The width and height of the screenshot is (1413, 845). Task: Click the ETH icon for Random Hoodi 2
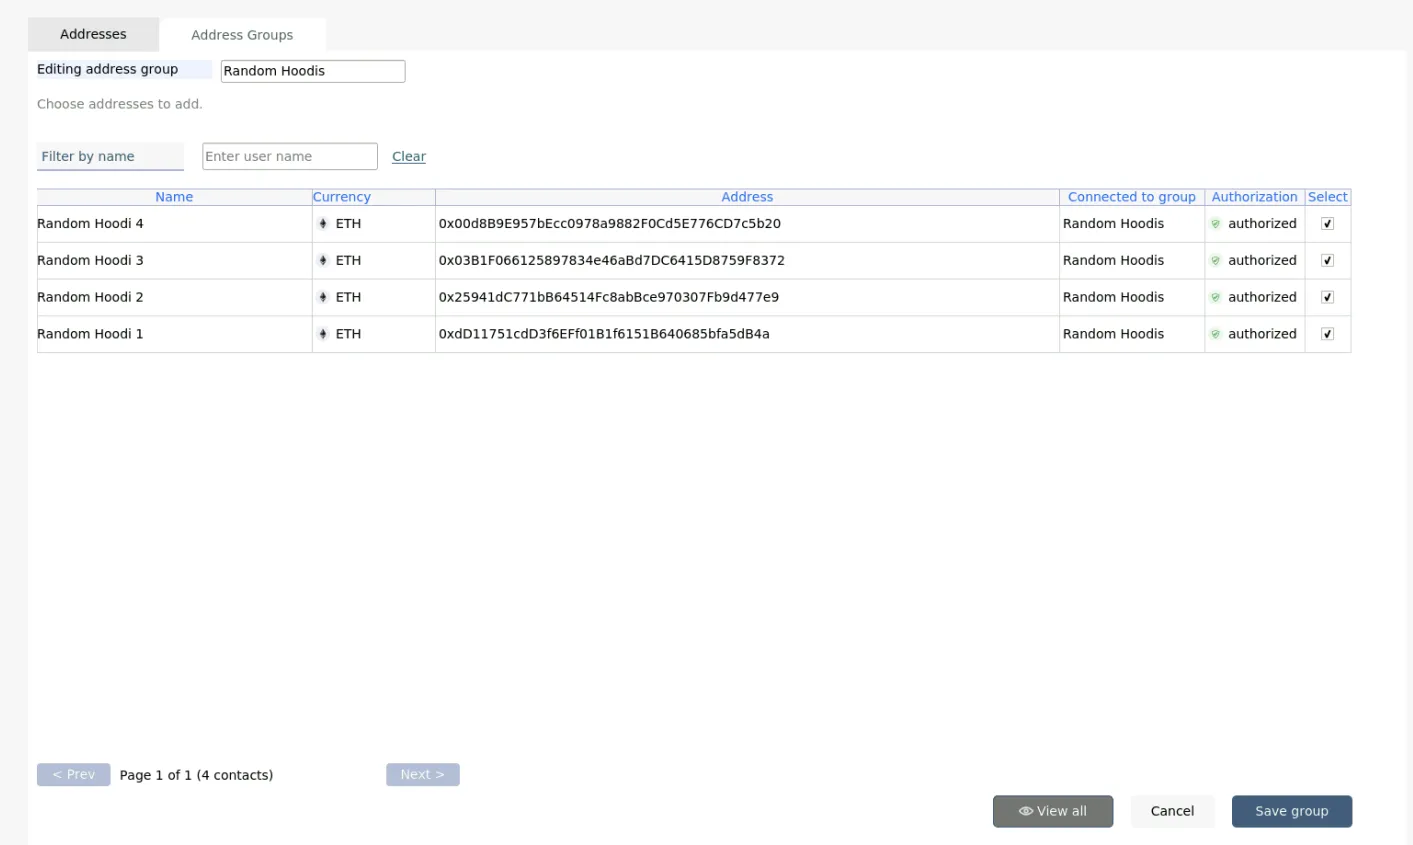(x=323, y=298)
